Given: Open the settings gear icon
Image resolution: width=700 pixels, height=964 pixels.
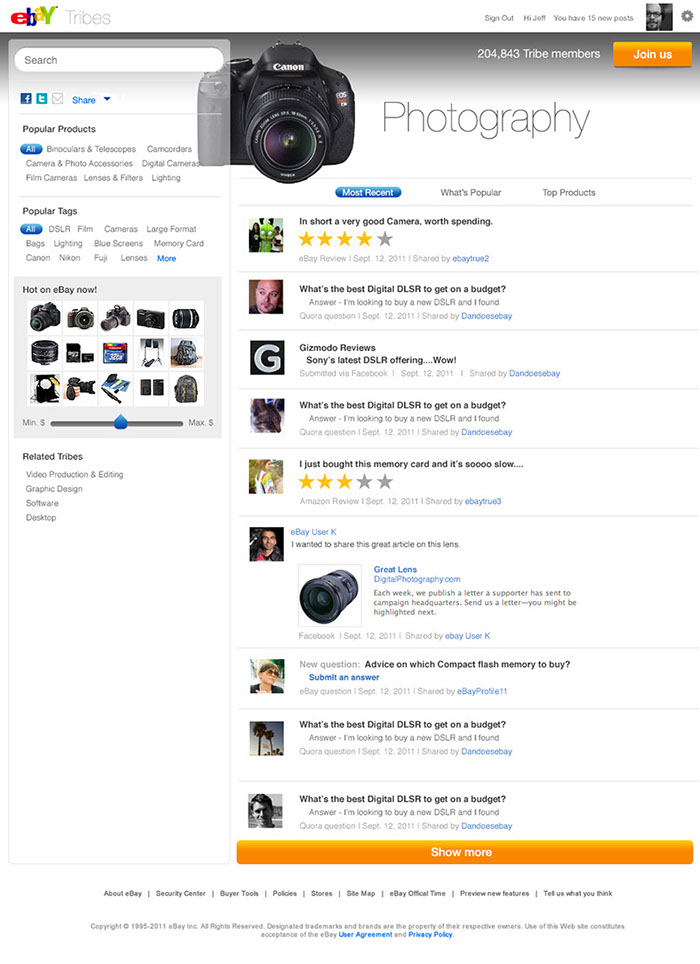Looking at the screenshot, I should tap(687, 16).
